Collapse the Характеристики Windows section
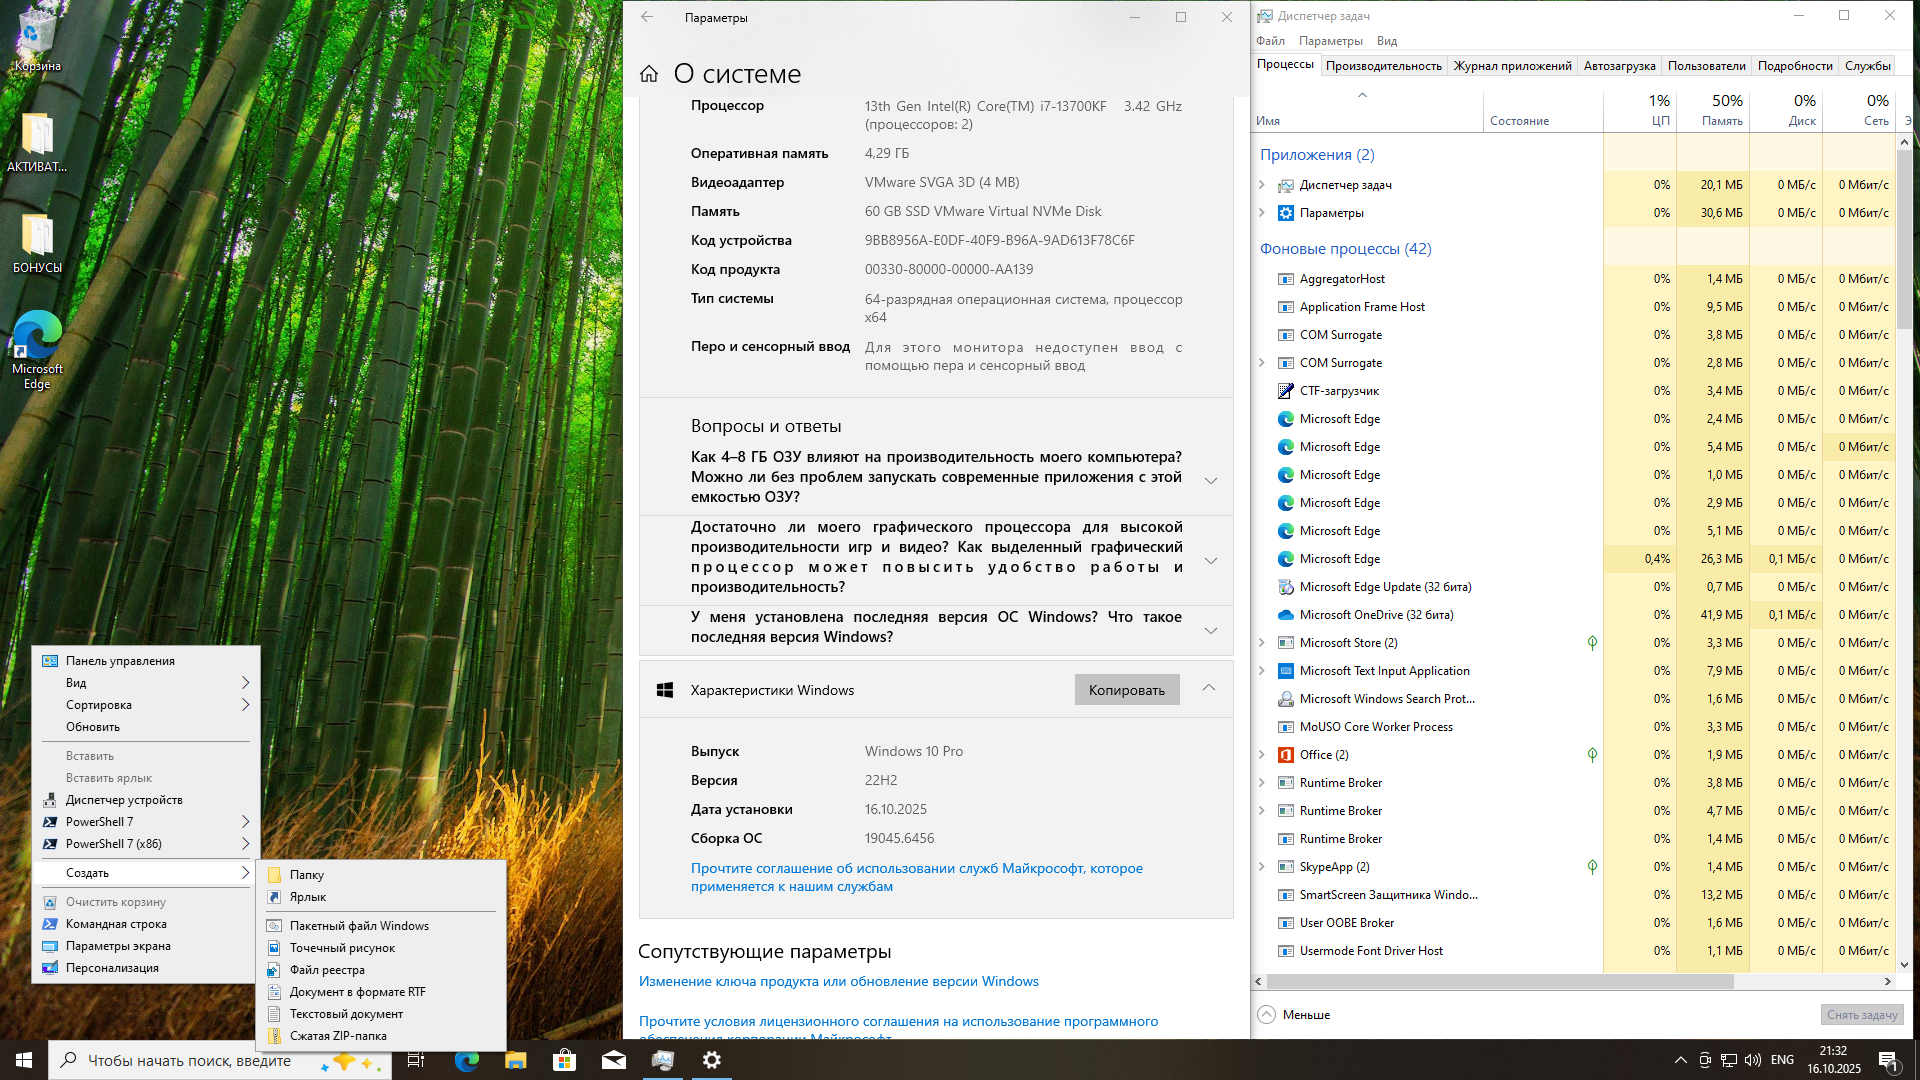Image resolution: width=1920 pixels, height=1080 pixels. coord(1209,688)
